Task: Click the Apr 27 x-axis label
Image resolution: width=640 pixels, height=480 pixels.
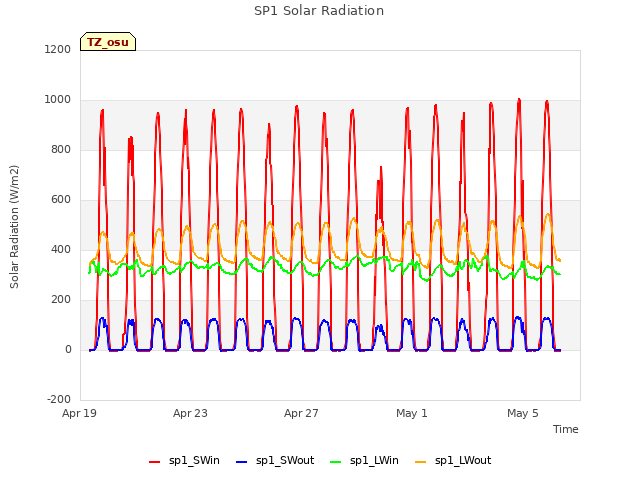Action: 301,413
